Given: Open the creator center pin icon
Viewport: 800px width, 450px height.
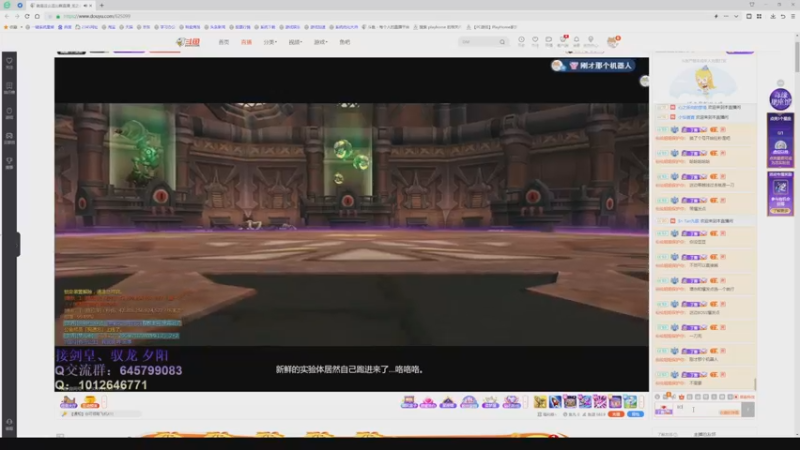Looking at the screenshot, I should (x=591, y=41).
